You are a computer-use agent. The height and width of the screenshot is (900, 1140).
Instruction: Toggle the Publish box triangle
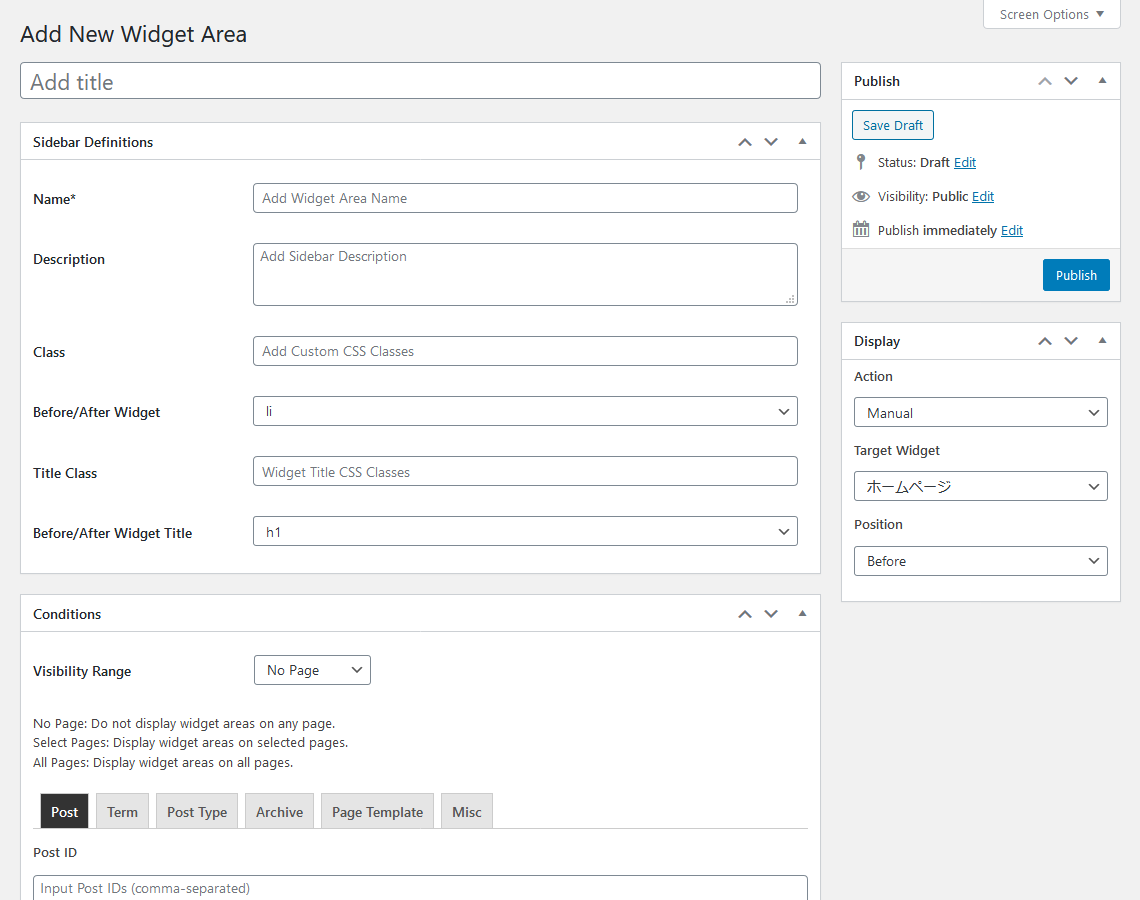tap(1102, 81)
